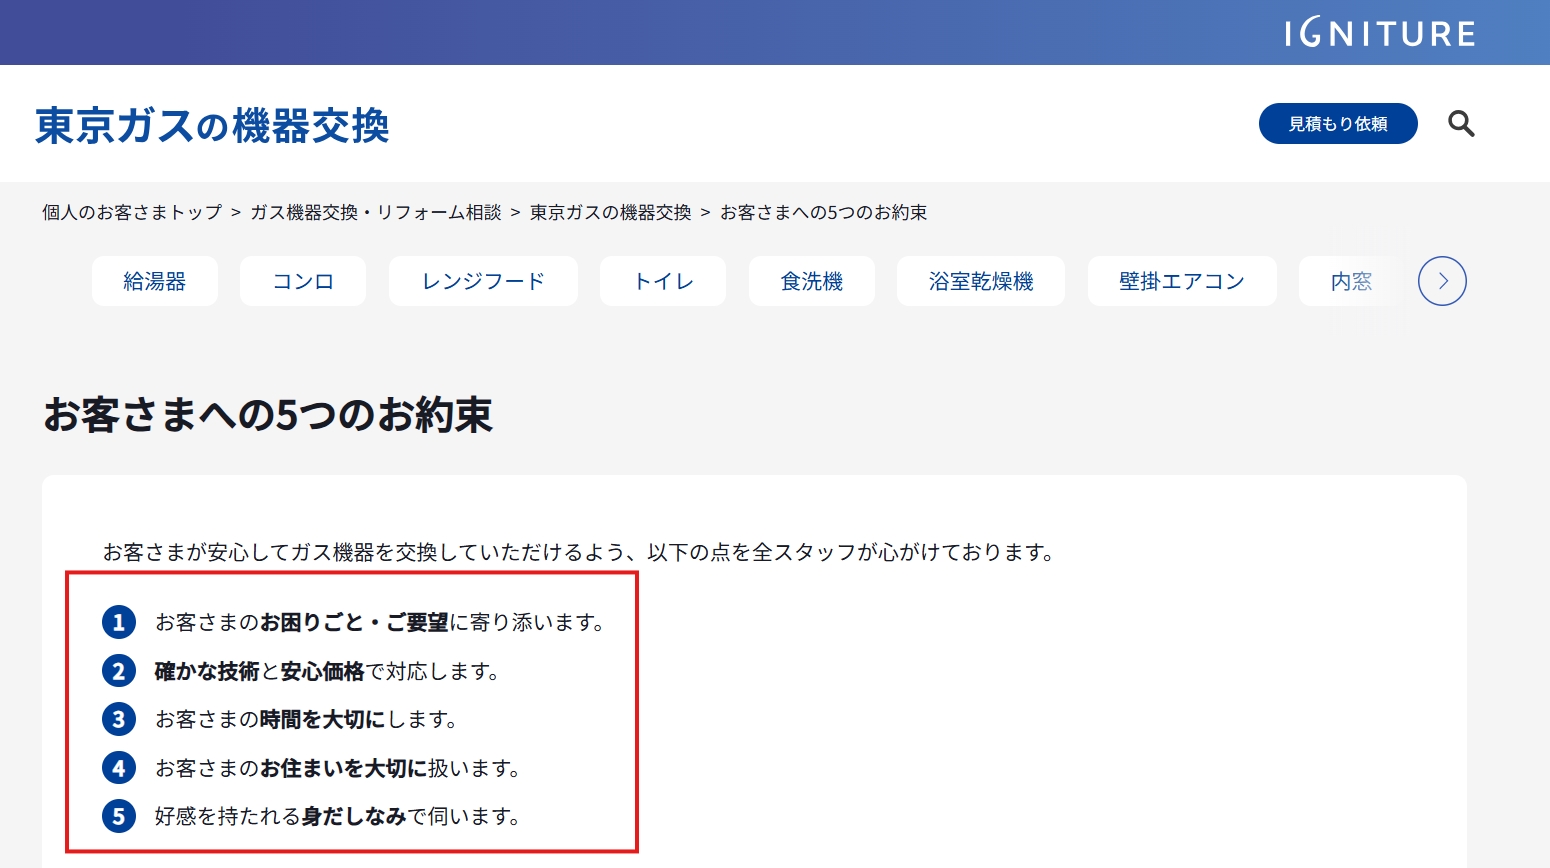Open the 浴室乾燥機 category
The height and width of the screenshot is (868, 1550).
(x=980, y=282)
